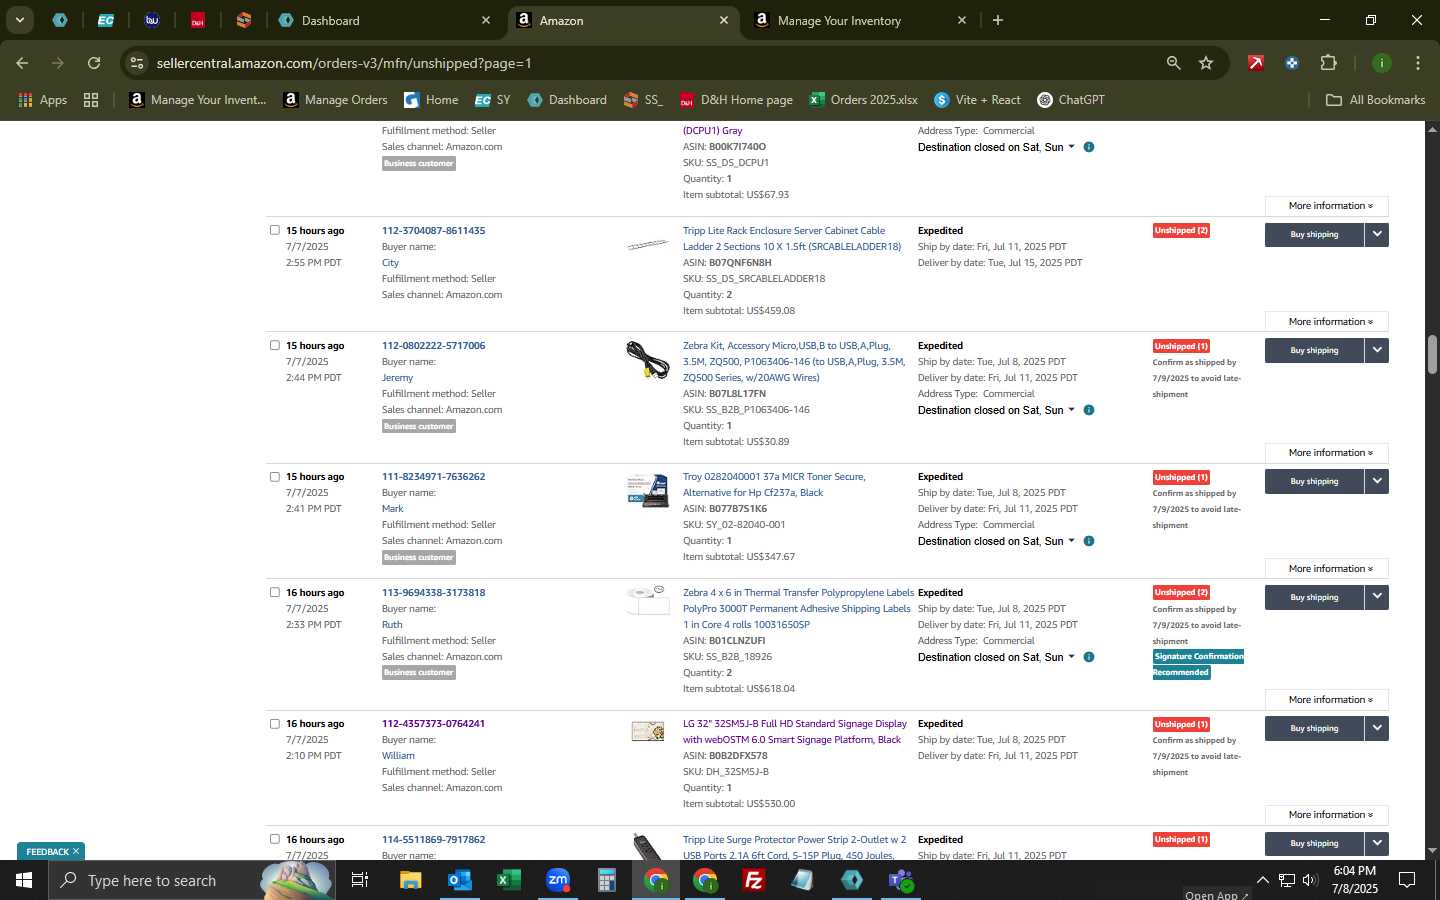Open Microsoft Teams from the taskbar

click(901, 880)
